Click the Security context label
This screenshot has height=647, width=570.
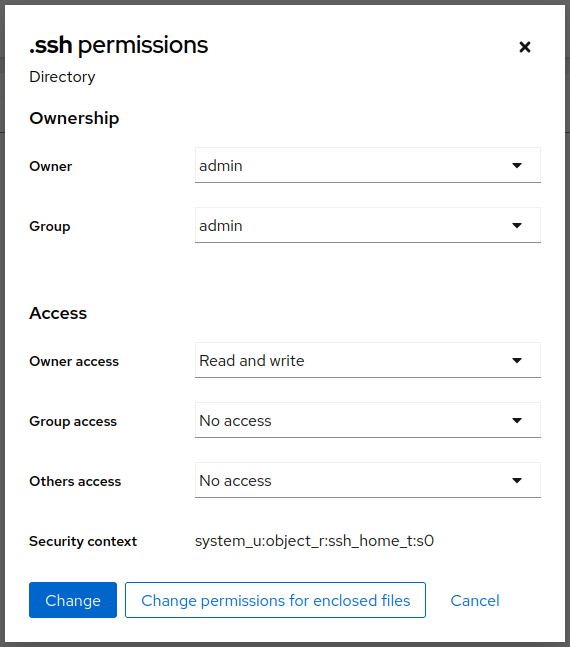point(83,541)
